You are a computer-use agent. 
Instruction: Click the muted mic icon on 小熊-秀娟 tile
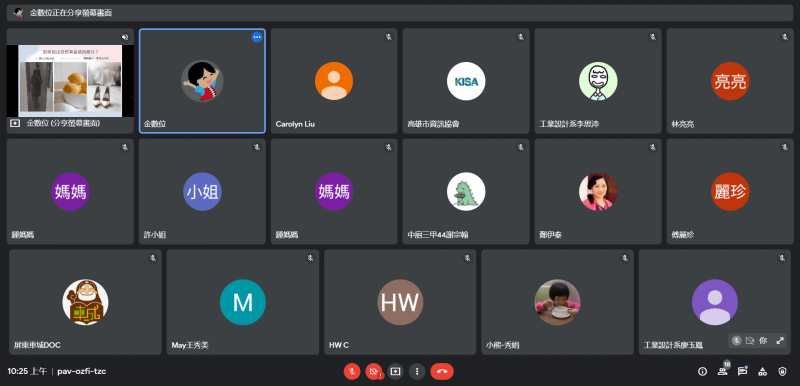point(624,258)
